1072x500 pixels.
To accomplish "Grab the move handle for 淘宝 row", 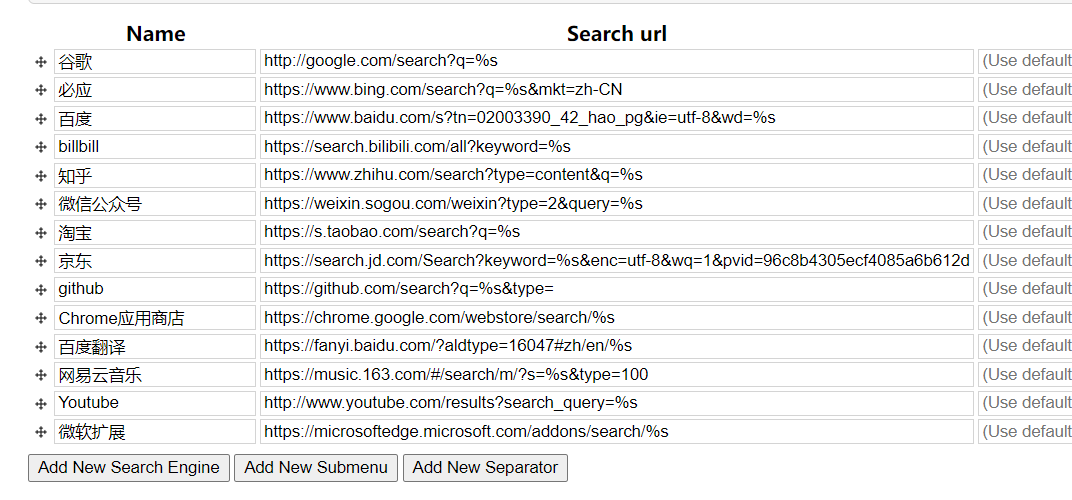I will click(x=41, y=233).
